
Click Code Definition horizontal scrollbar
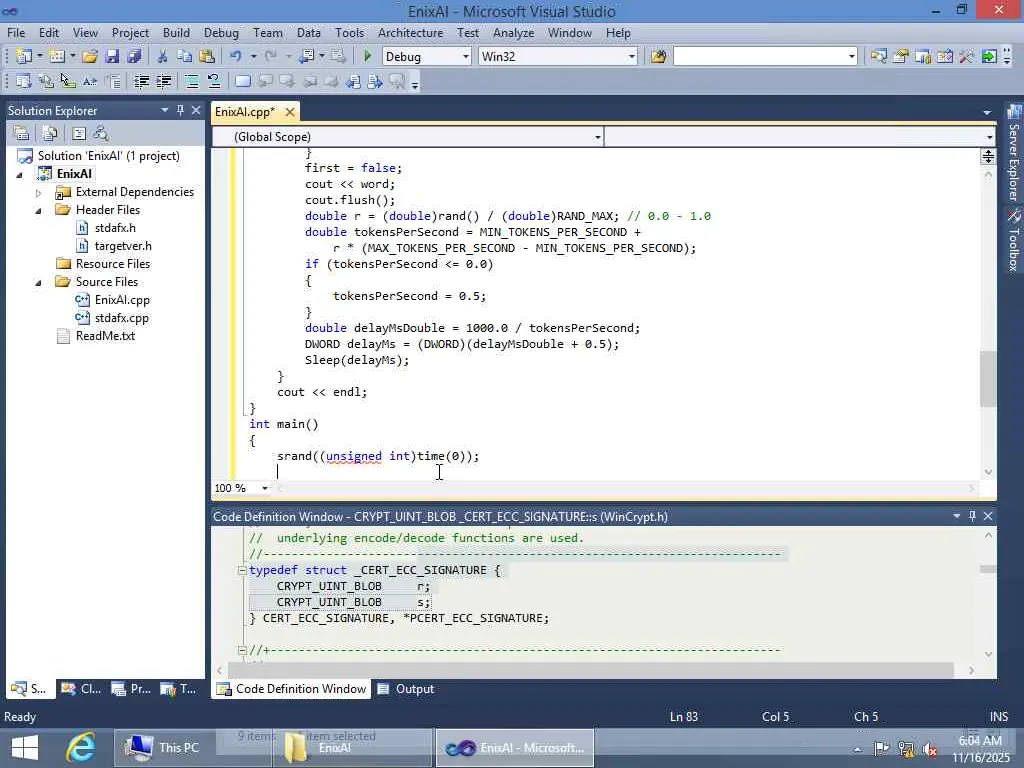591,670
